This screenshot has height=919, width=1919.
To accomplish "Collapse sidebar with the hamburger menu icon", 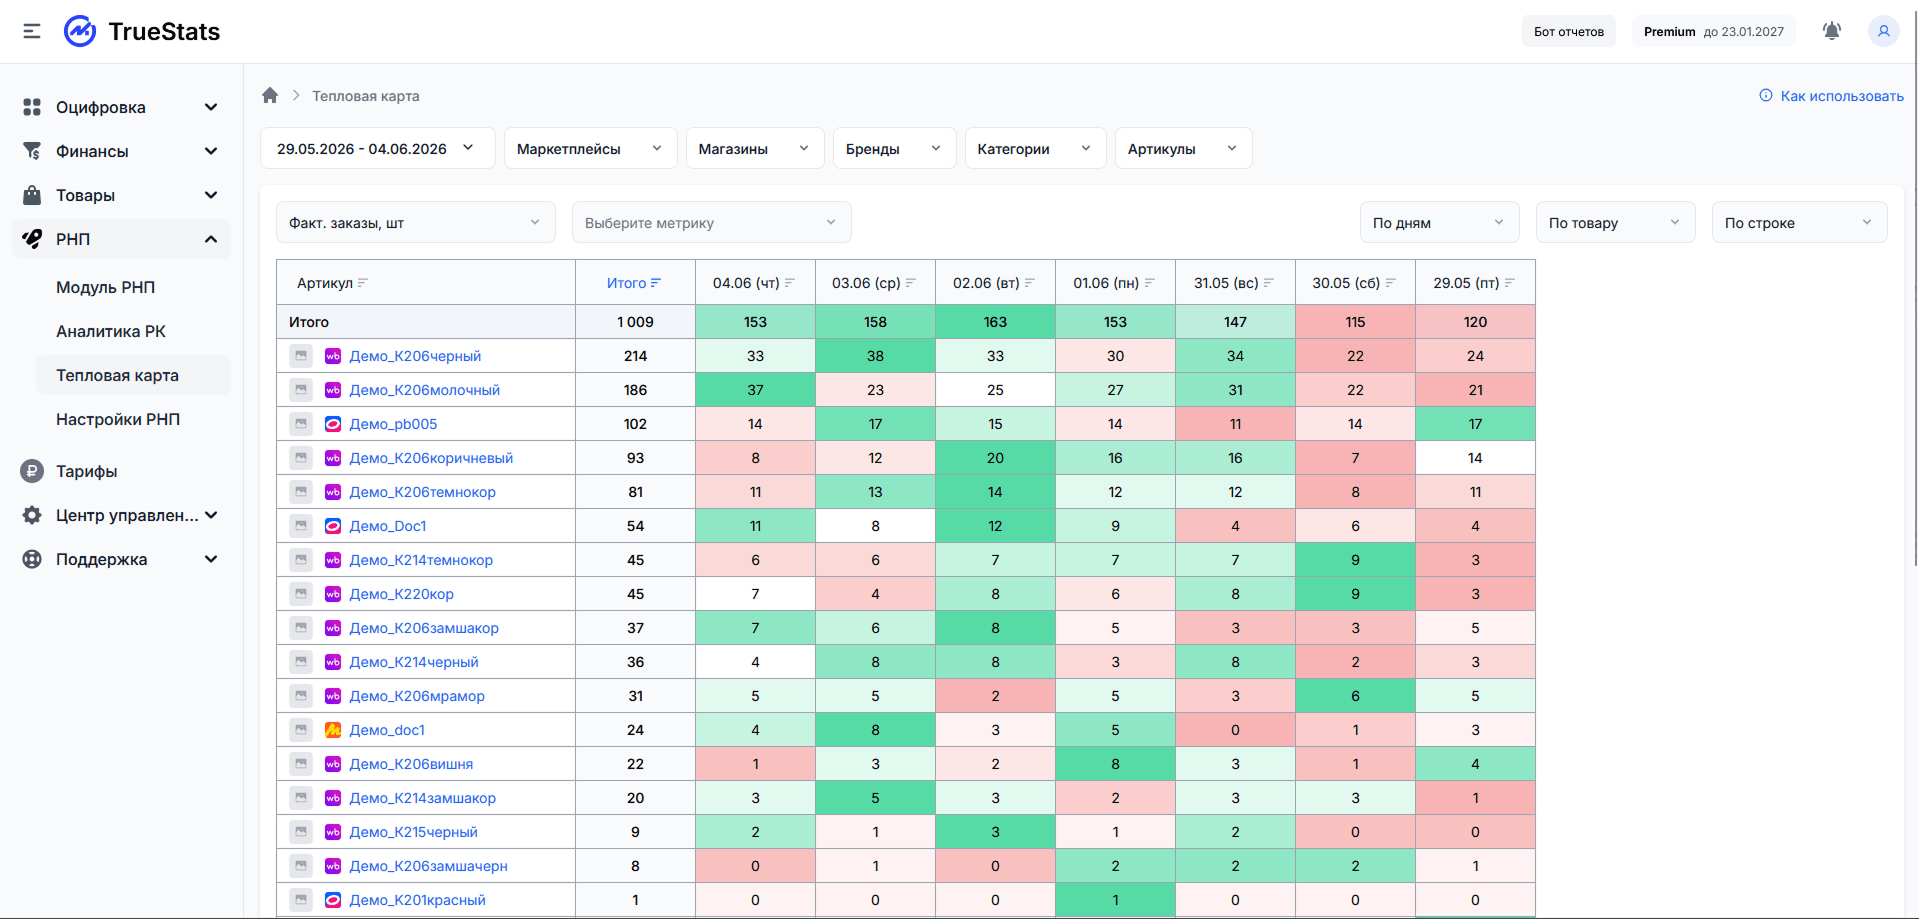I will (32, 31).
